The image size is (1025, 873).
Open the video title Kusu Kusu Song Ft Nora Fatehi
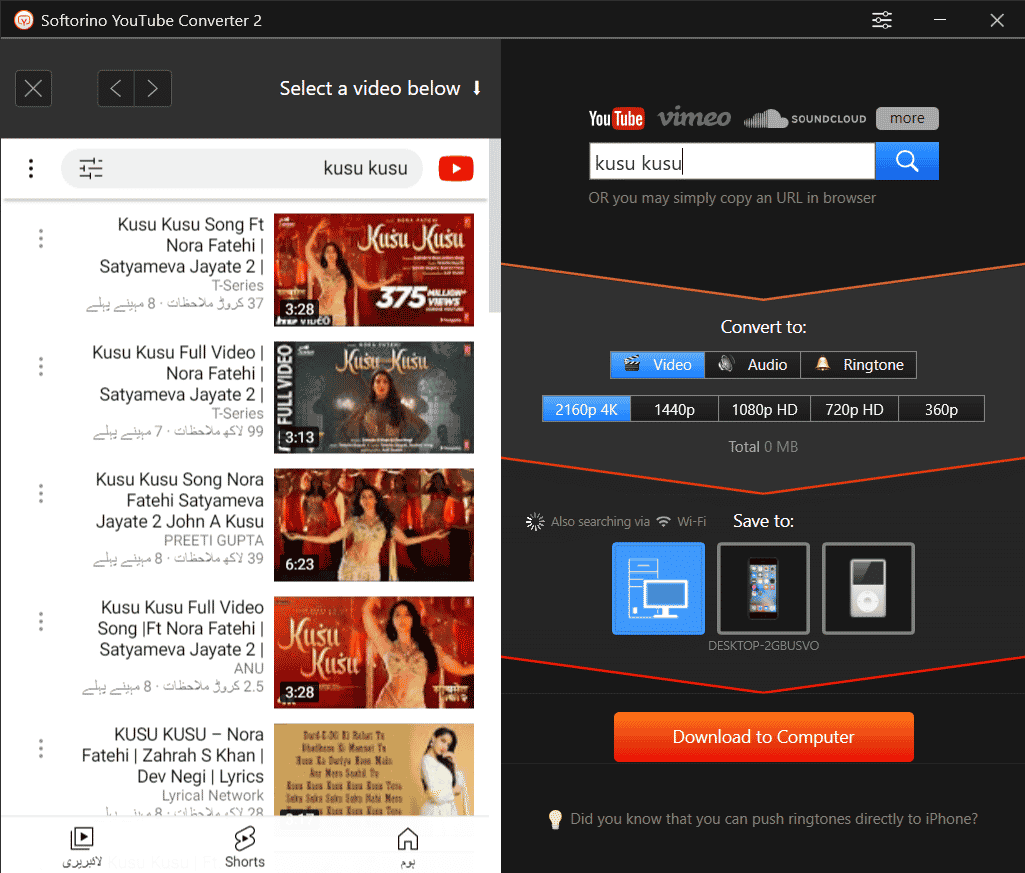182,245
